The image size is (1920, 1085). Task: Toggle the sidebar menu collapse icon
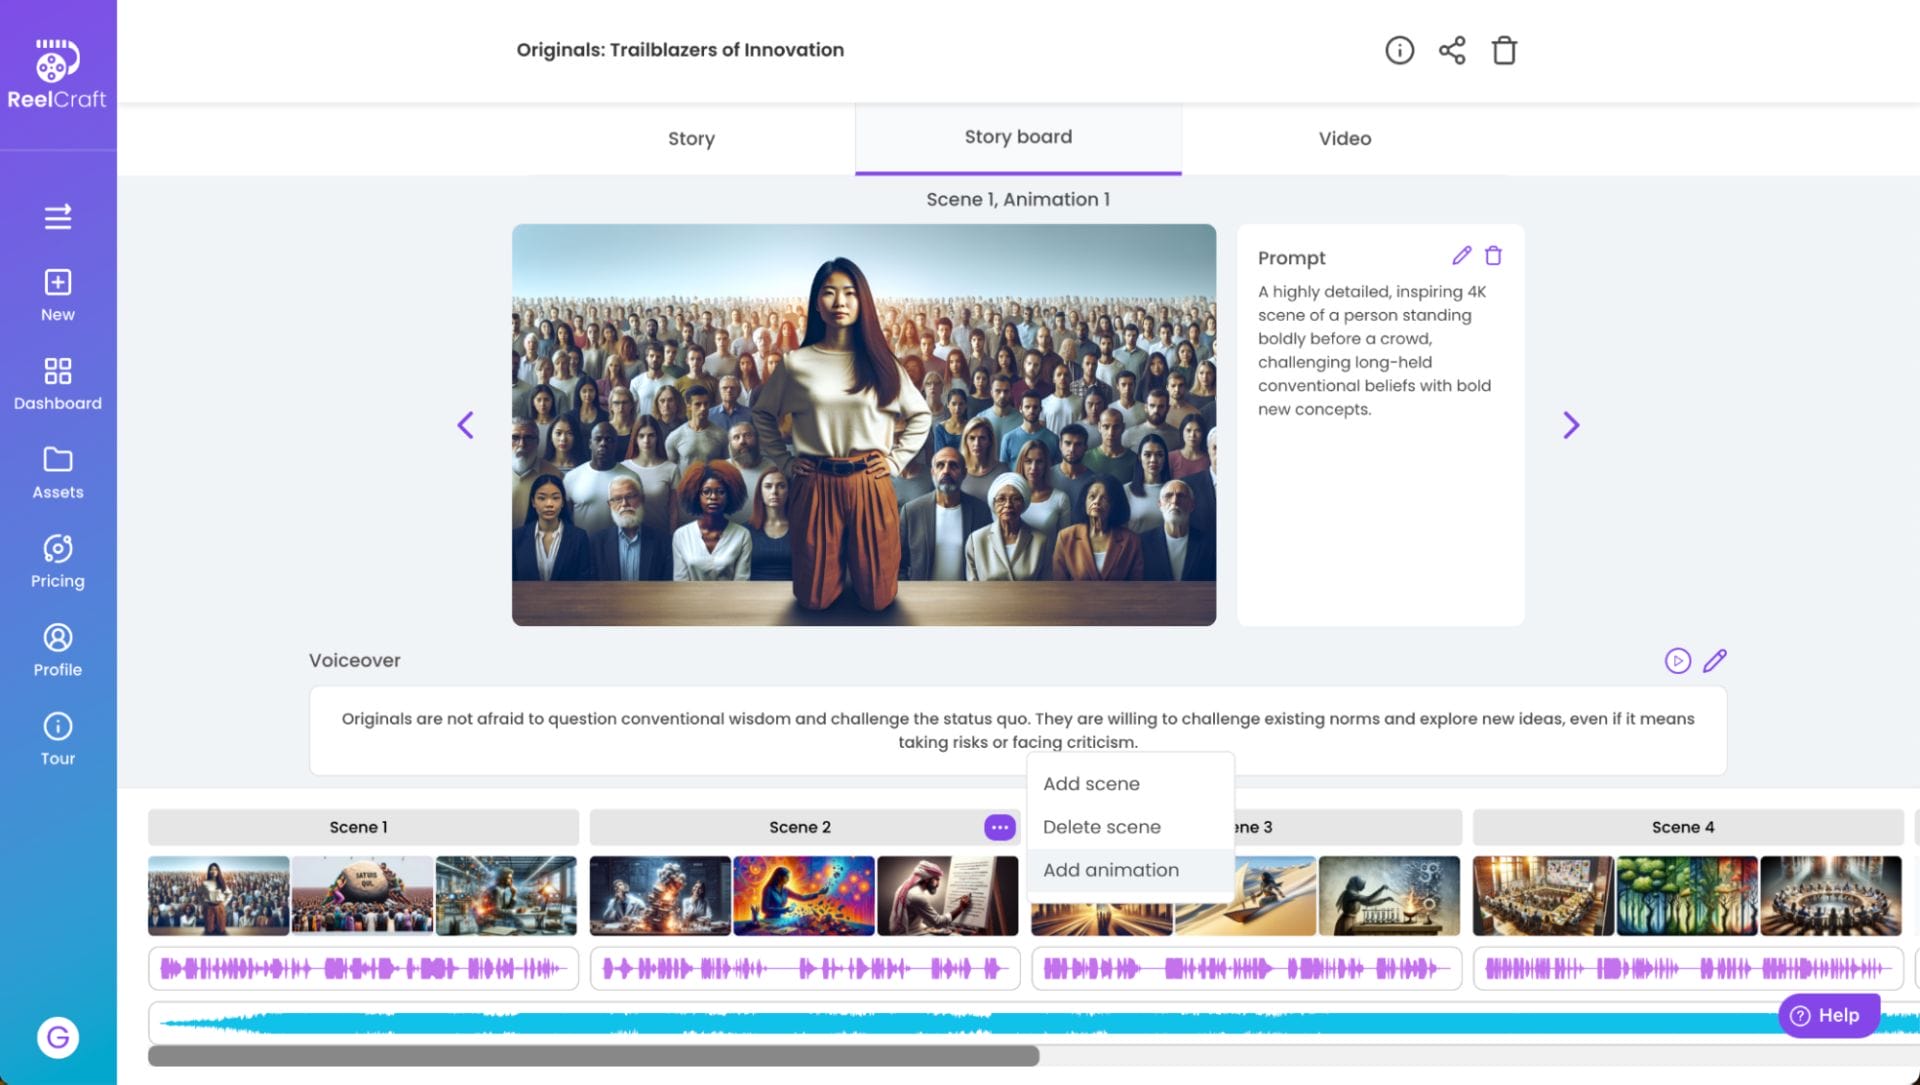point(58,217)
